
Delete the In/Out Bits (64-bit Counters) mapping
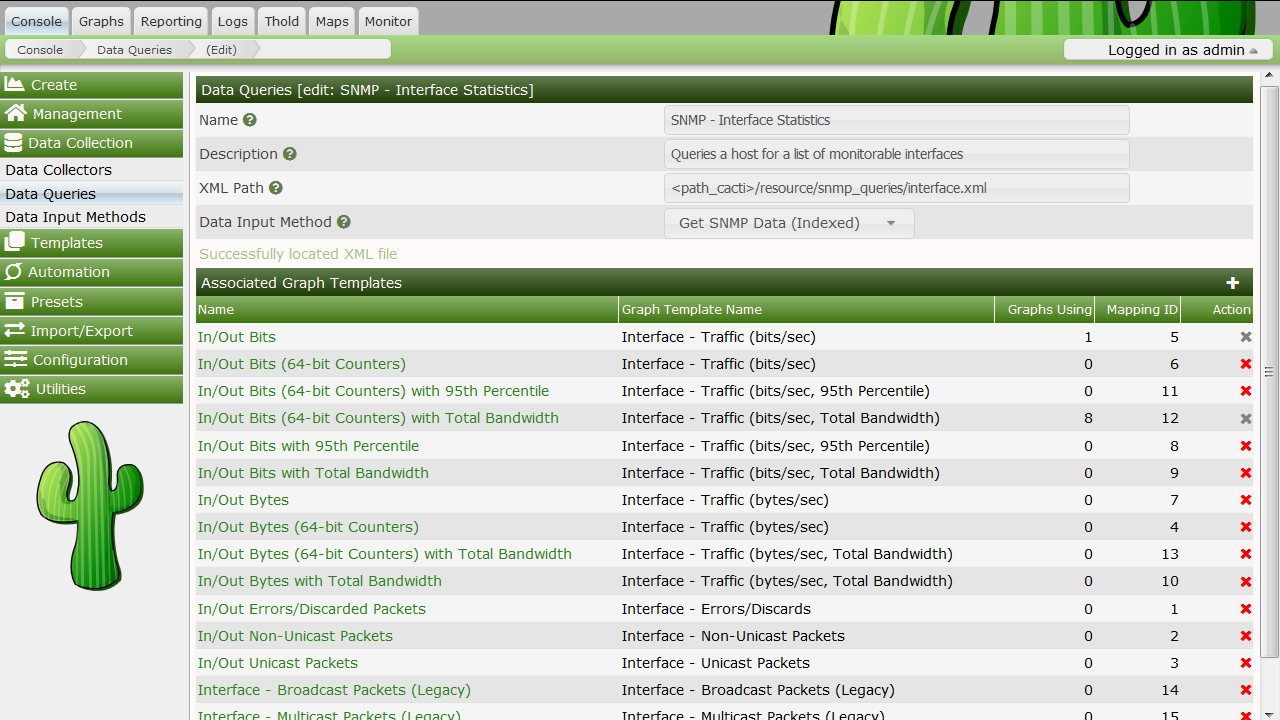tap(1246, 364)
